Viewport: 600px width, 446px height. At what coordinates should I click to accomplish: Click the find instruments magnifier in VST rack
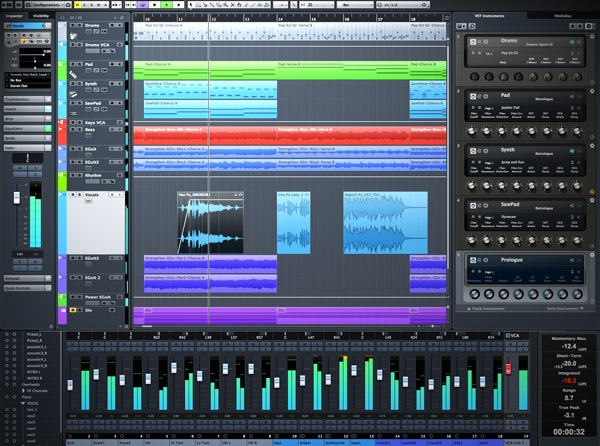[x=472, y=26]
